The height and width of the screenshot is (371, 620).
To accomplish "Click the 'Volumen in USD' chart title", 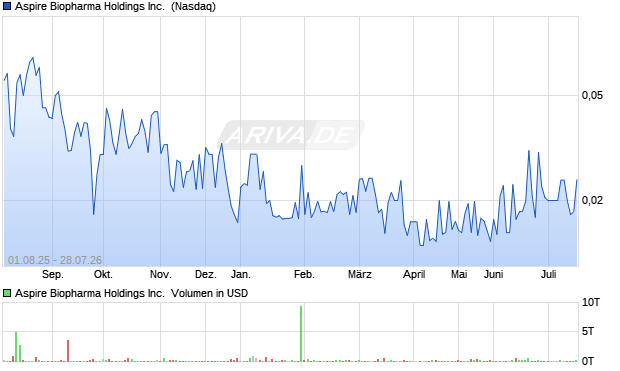I will pos(210,293).
